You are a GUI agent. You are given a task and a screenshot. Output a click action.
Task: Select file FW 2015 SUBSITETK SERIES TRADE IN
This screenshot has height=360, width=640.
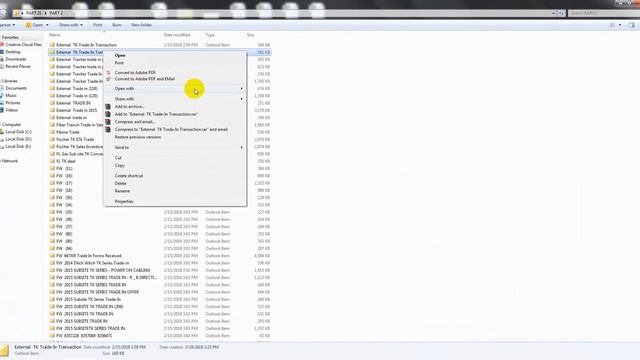coord(91,329)
